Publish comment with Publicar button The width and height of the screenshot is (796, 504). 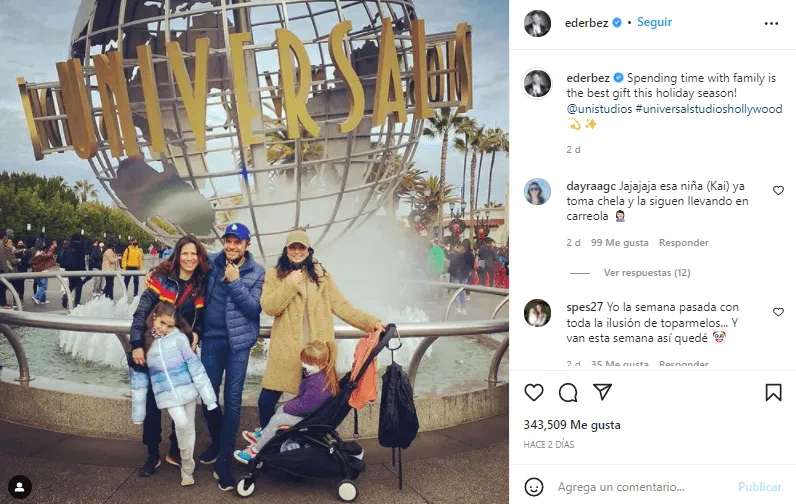click(x=759, y=487)
